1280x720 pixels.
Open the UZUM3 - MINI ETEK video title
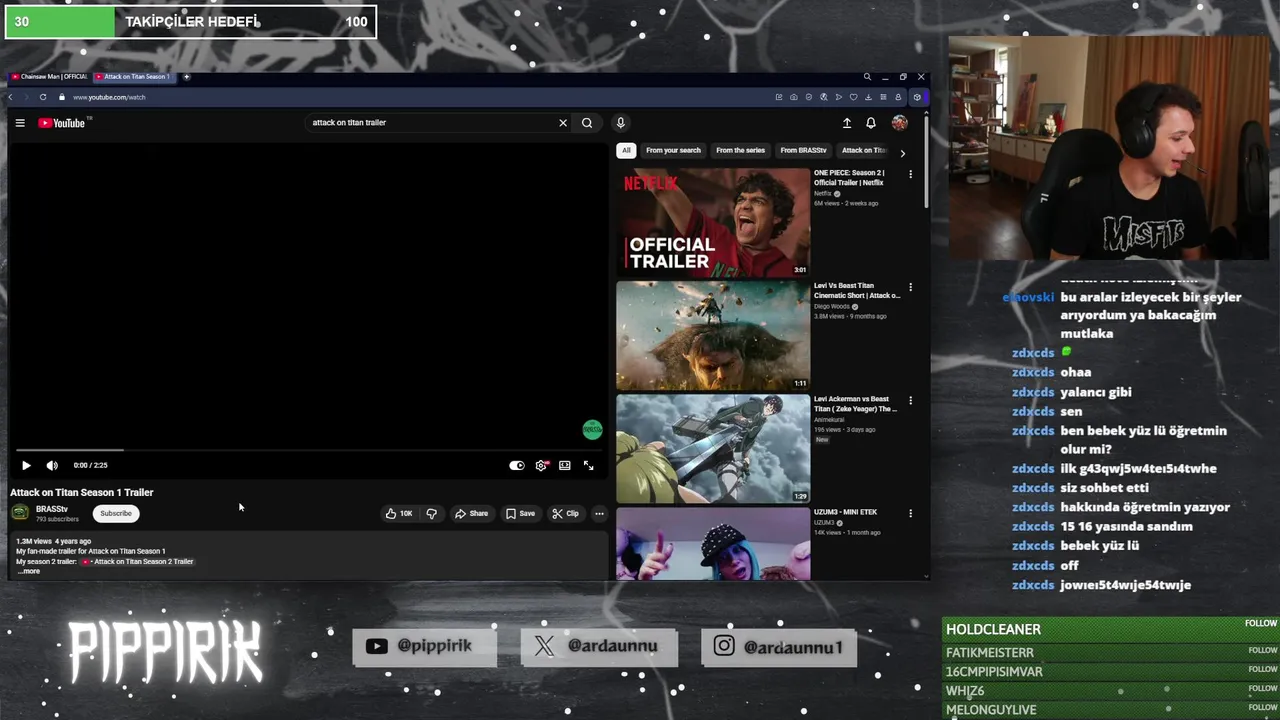tap(845, 512)
